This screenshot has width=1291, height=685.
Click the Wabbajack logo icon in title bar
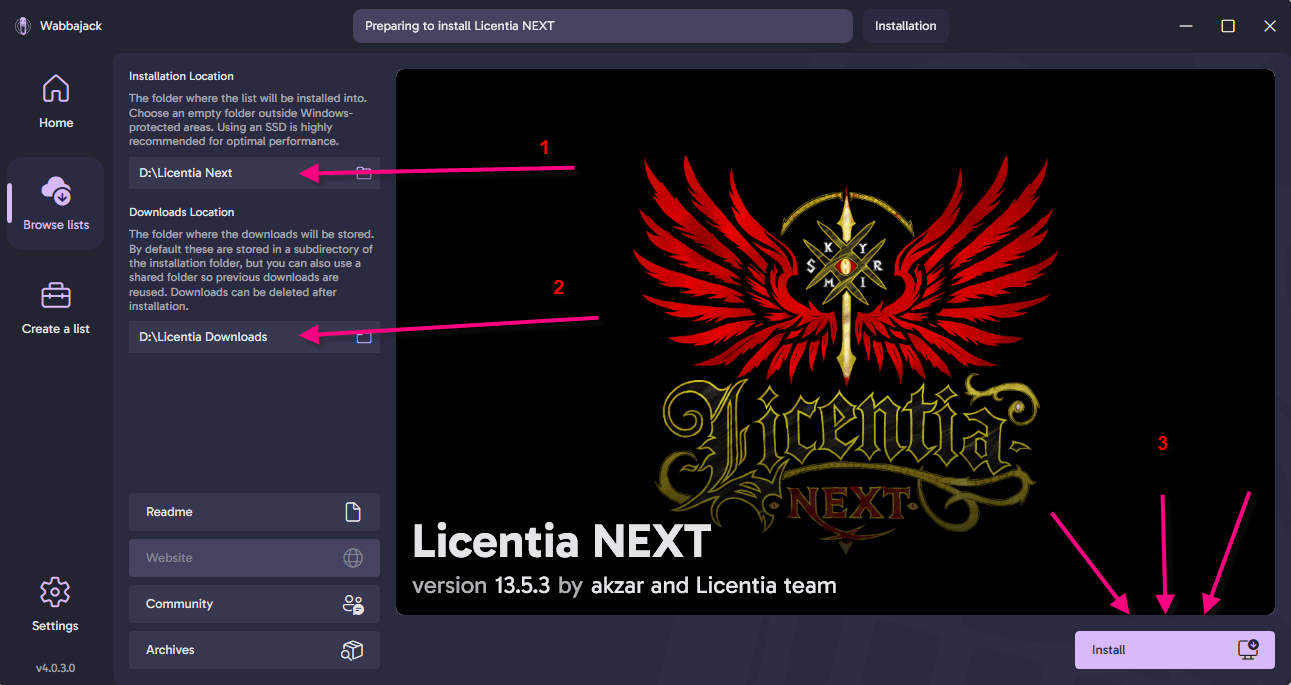point(23,26)
